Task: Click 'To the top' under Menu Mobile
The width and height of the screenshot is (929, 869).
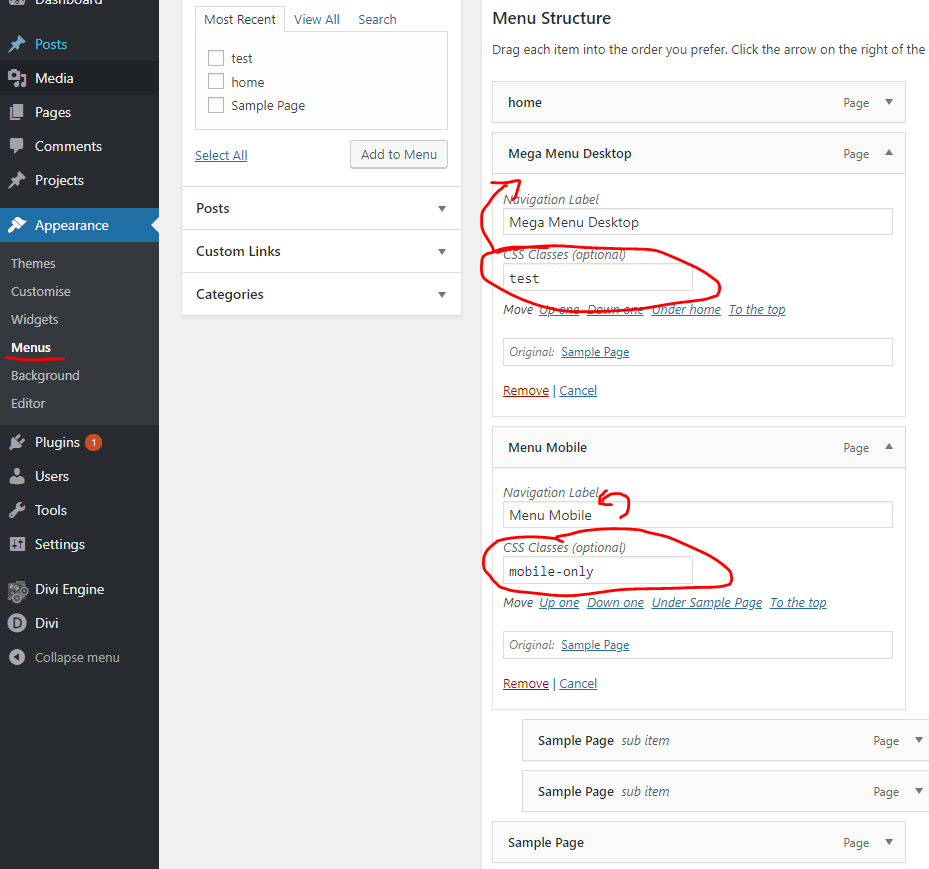Action: pos(798,602)
